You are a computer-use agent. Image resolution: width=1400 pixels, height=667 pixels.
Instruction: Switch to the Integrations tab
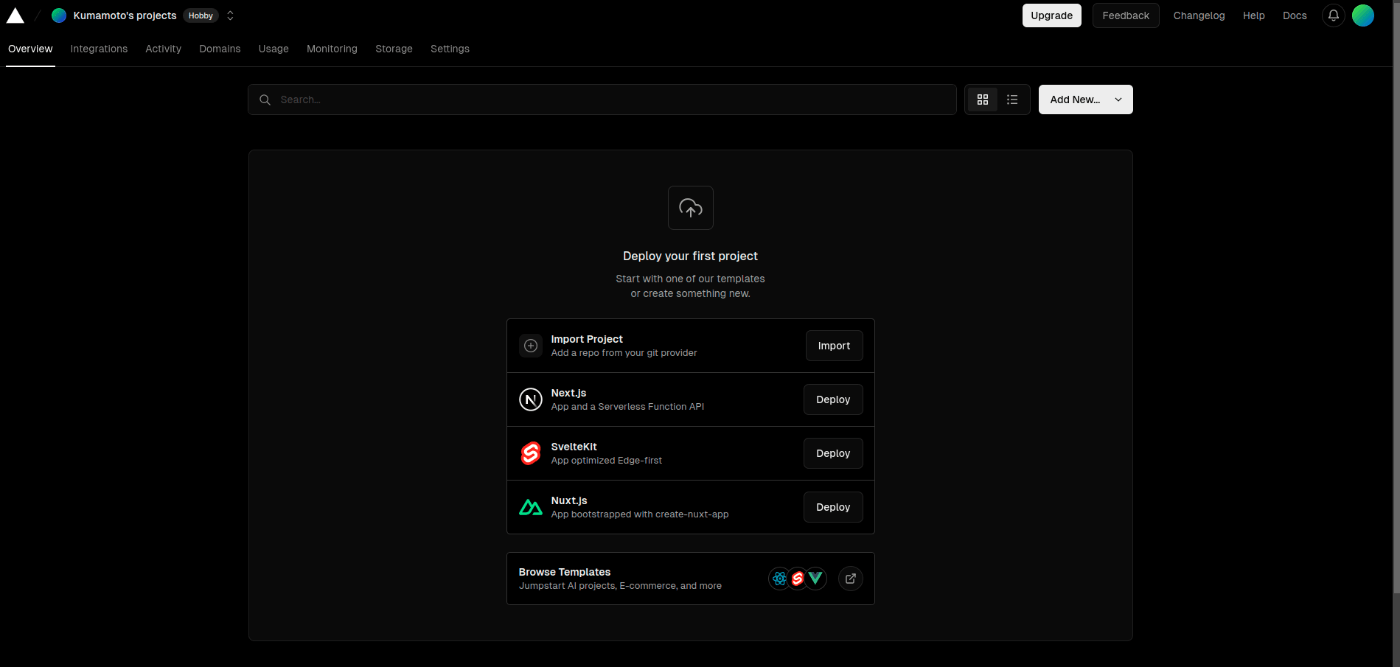(x=99, y=48)
